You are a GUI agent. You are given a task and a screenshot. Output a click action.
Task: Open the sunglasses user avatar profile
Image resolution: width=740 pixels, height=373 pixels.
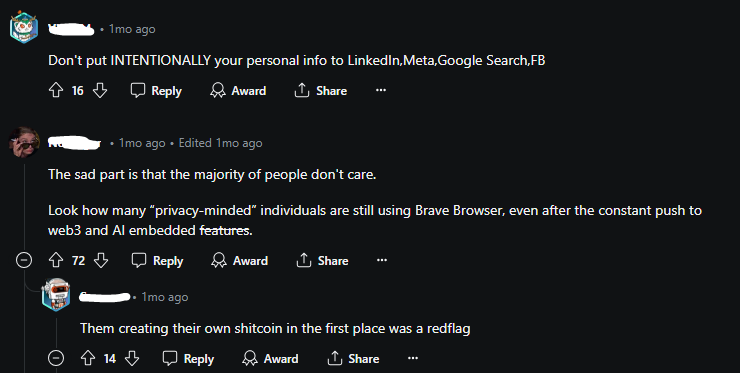pos(24,142)
